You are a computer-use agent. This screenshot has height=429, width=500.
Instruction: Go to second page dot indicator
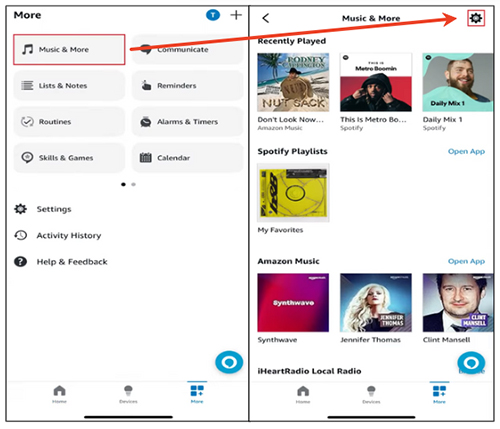pos(133,184)
